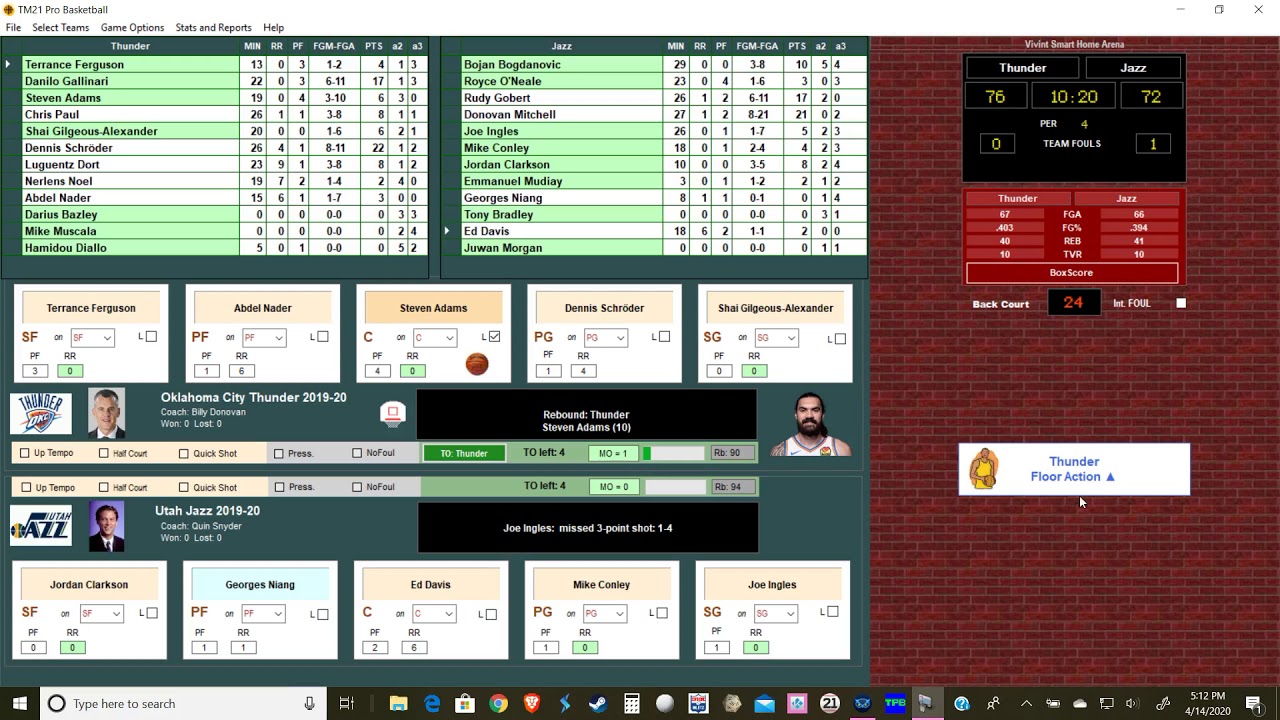Open the People icon in the taskbar
Screen dimensions: 1280x720
993,704
